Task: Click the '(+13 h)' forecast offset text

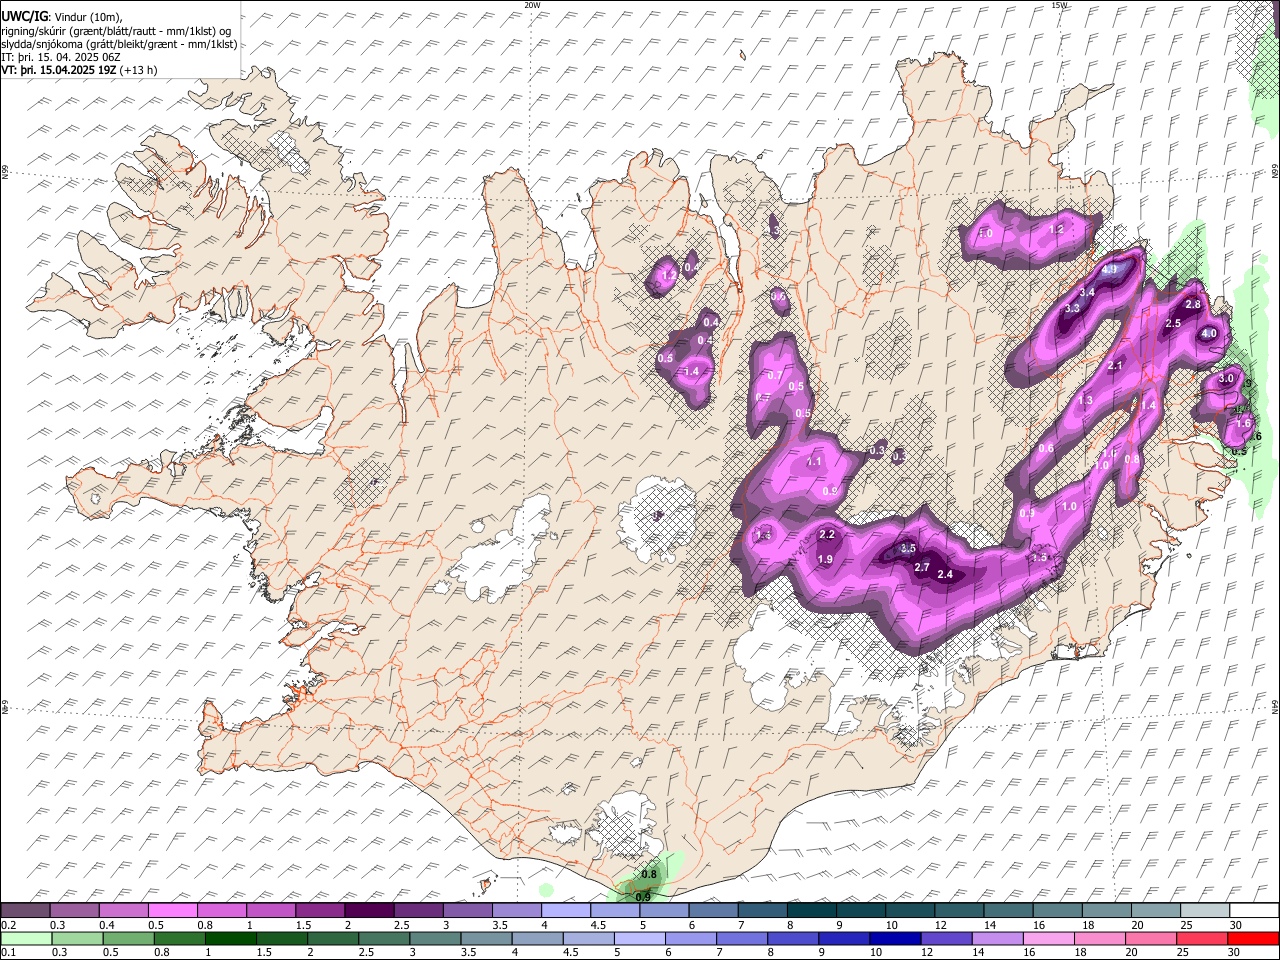Action: coord(139,70)
